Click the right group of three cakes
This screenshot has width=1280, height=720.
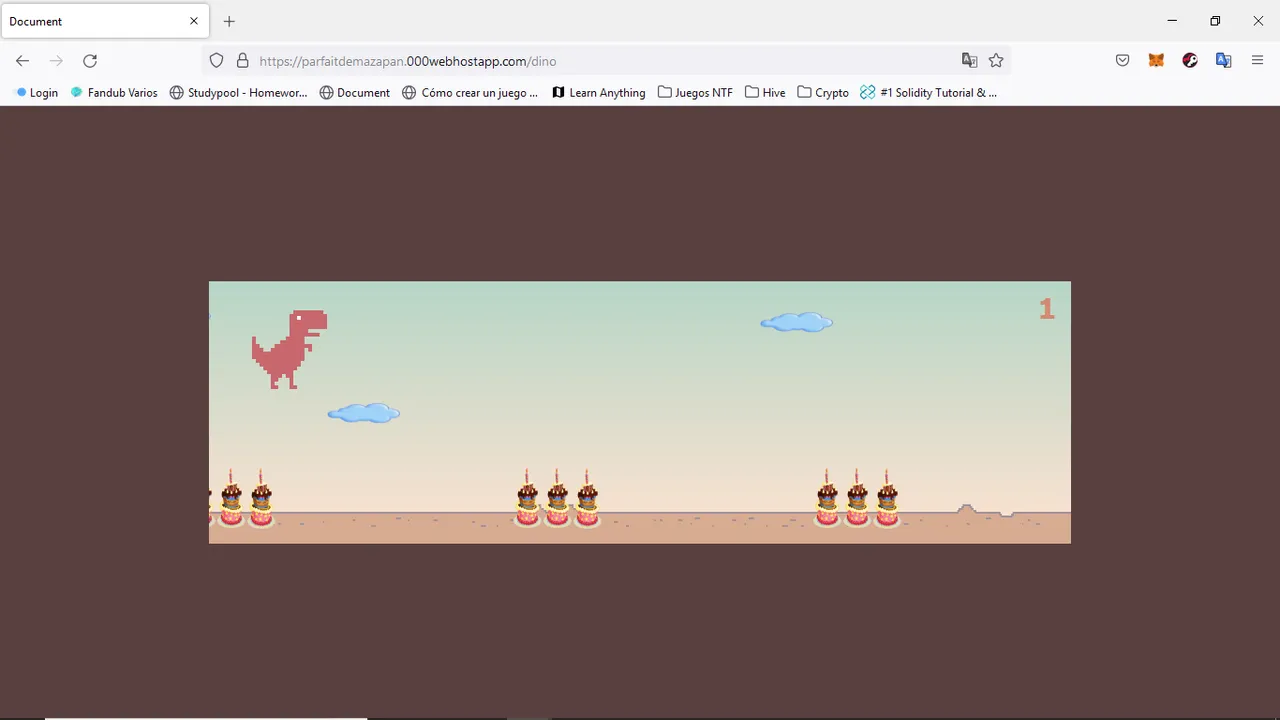pyautogui.click(x=857, y=498)
